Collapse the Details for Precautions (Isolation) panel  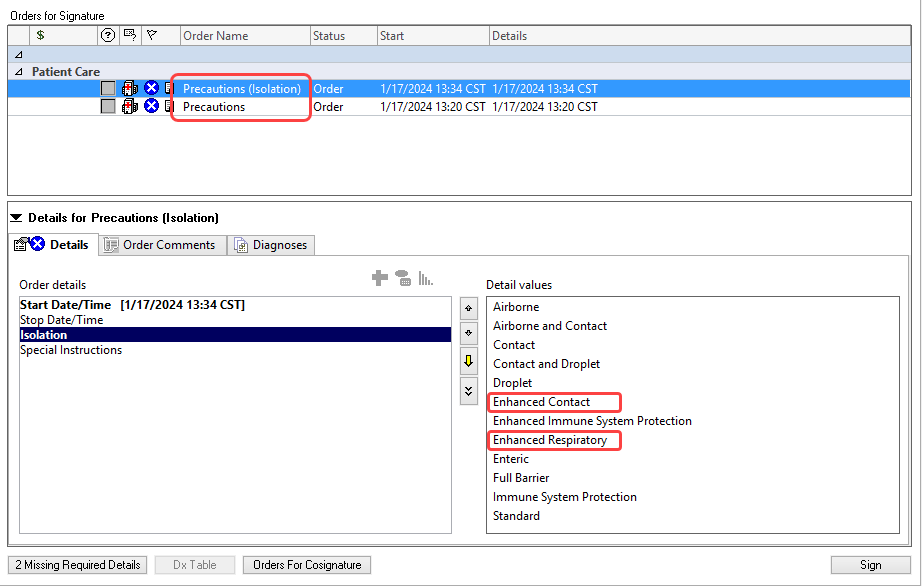(15, 217)
